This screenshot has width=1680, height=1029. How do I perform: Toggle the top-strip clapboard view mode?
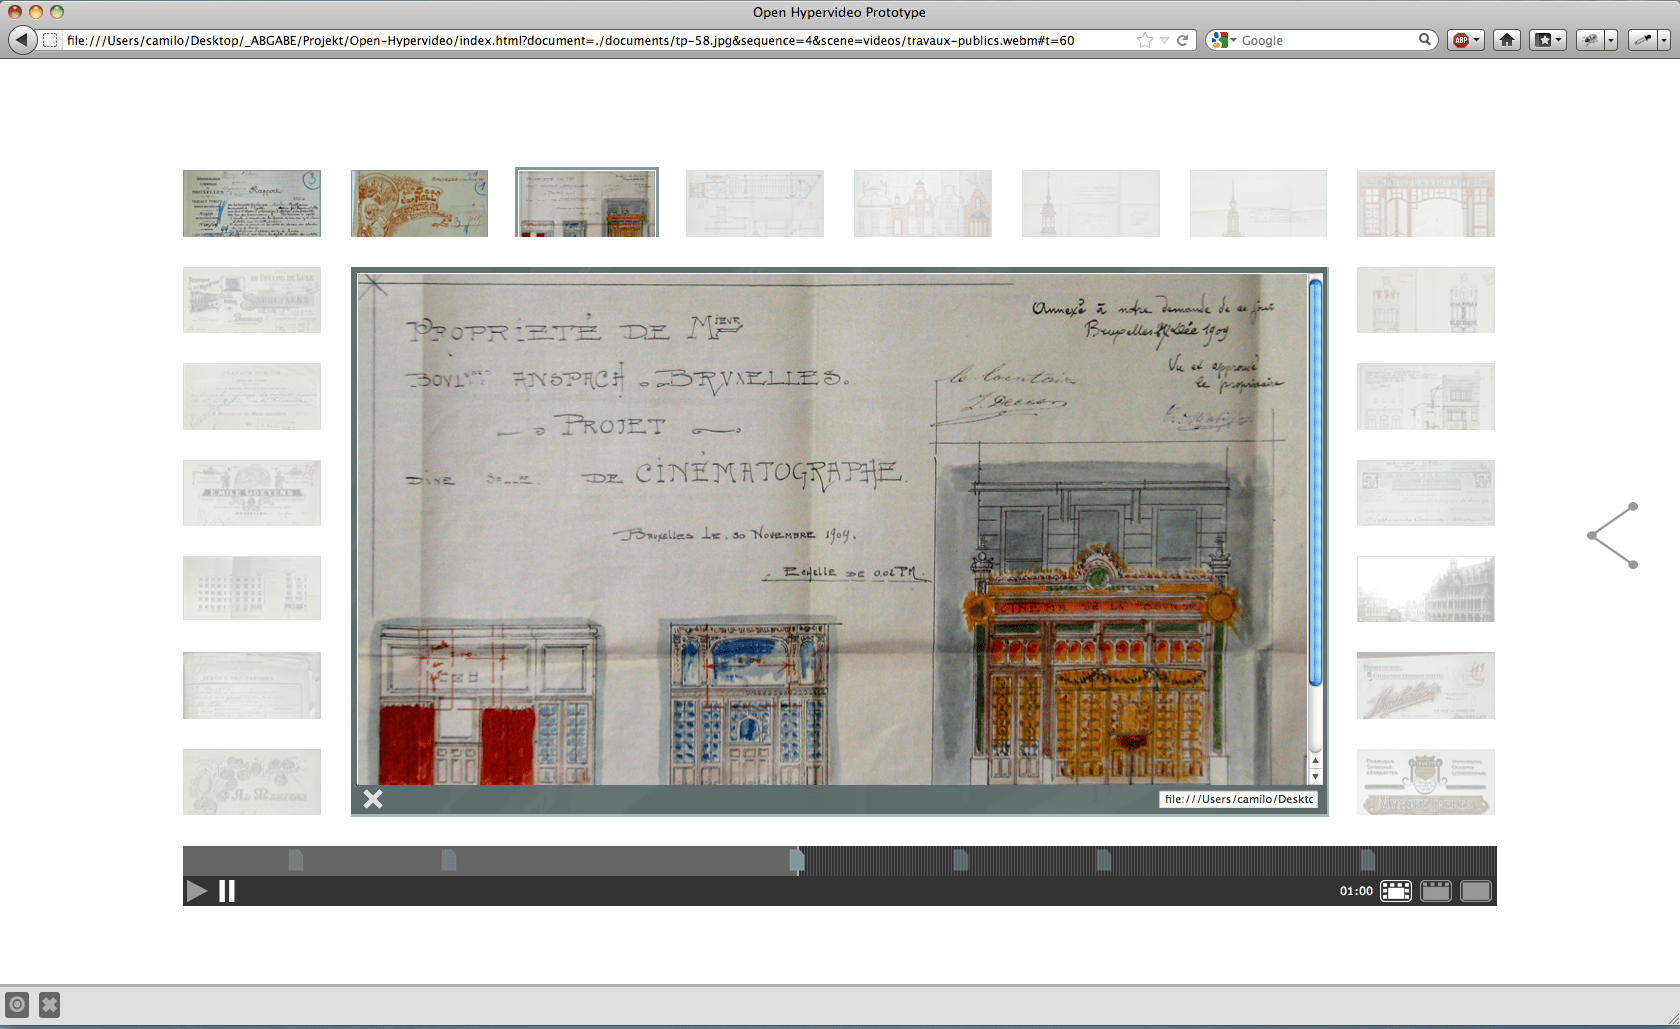click(1435, 891)
